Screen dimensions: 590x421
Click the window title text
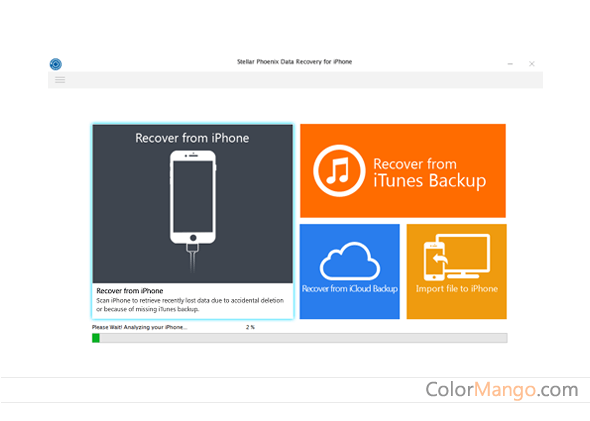pos(294,62)
